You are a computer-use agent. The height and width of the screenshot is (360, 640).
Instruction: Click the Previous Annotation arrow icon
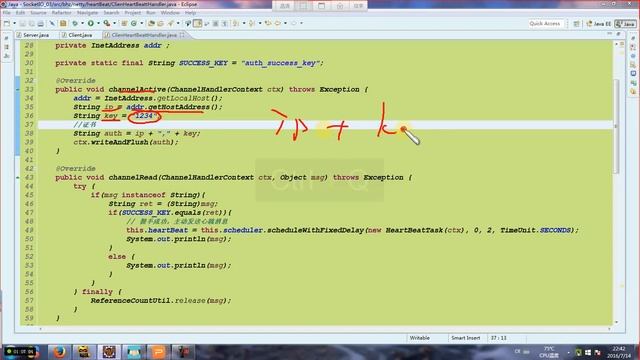pos(252,23)
